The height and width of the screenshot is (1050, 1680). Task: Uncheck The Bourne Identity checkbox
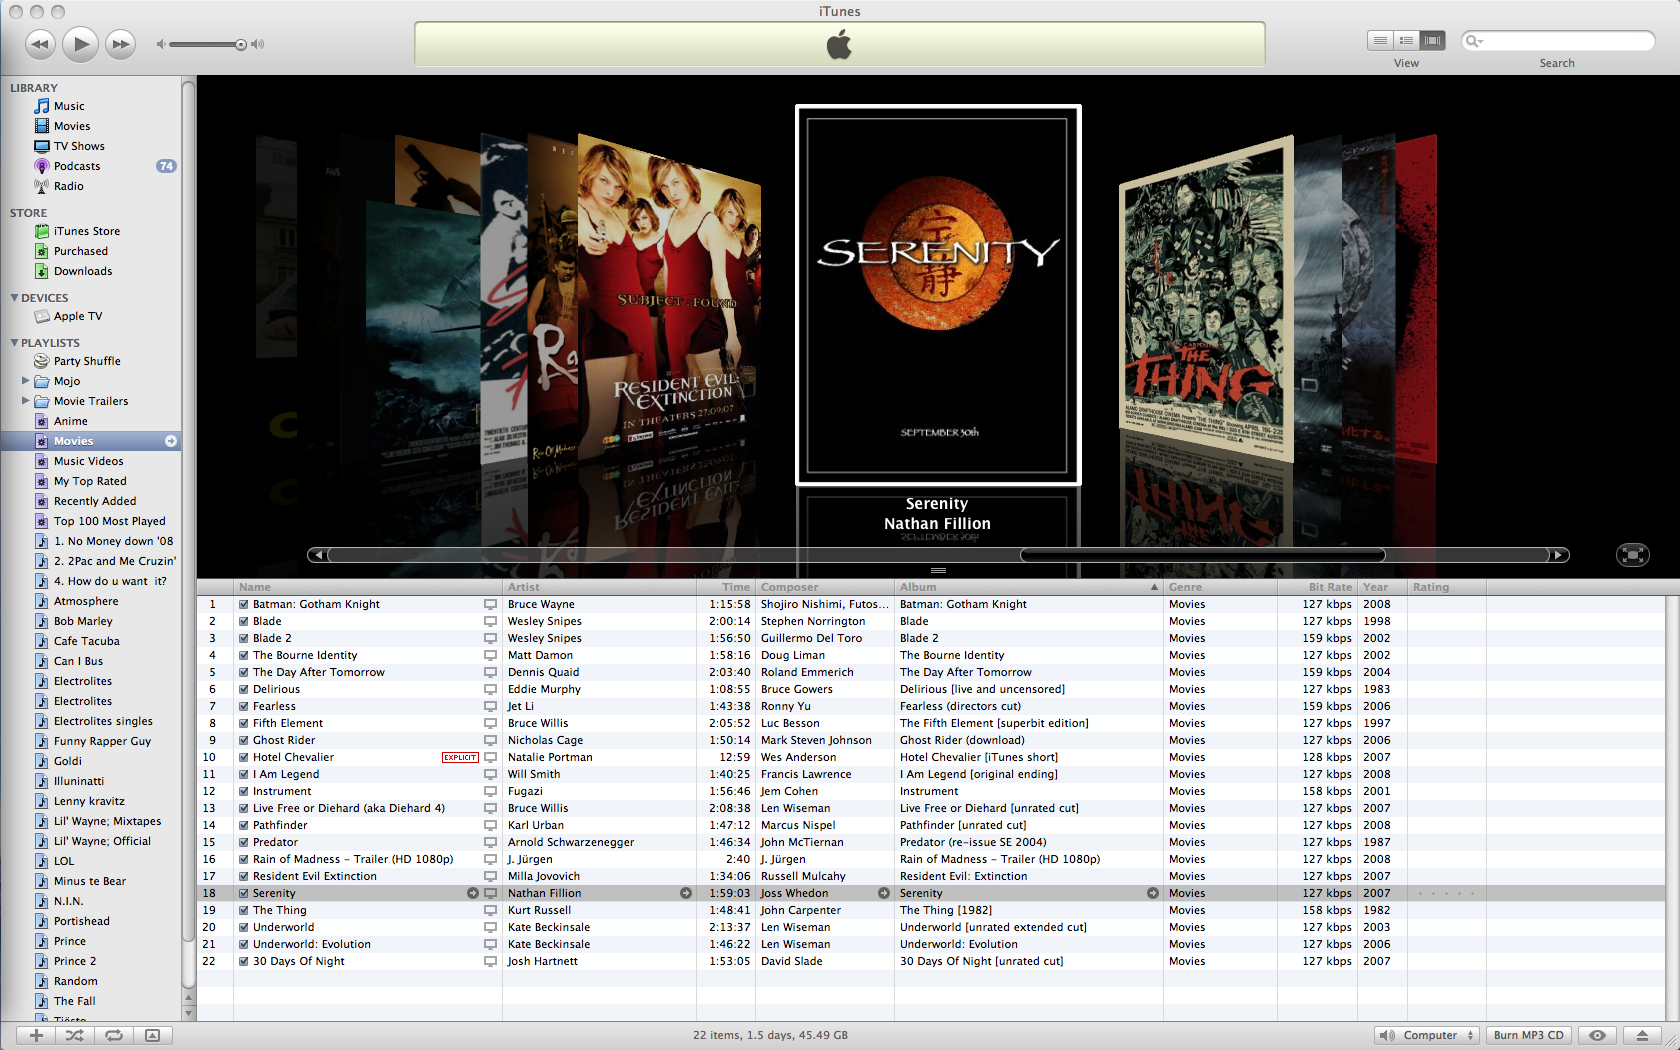243,655
